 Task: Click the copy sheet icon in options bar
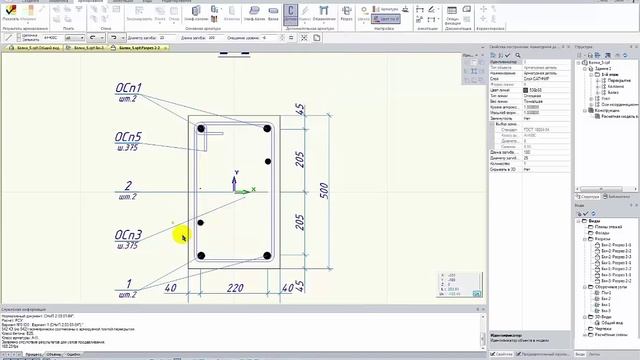[x=317, y=38]
